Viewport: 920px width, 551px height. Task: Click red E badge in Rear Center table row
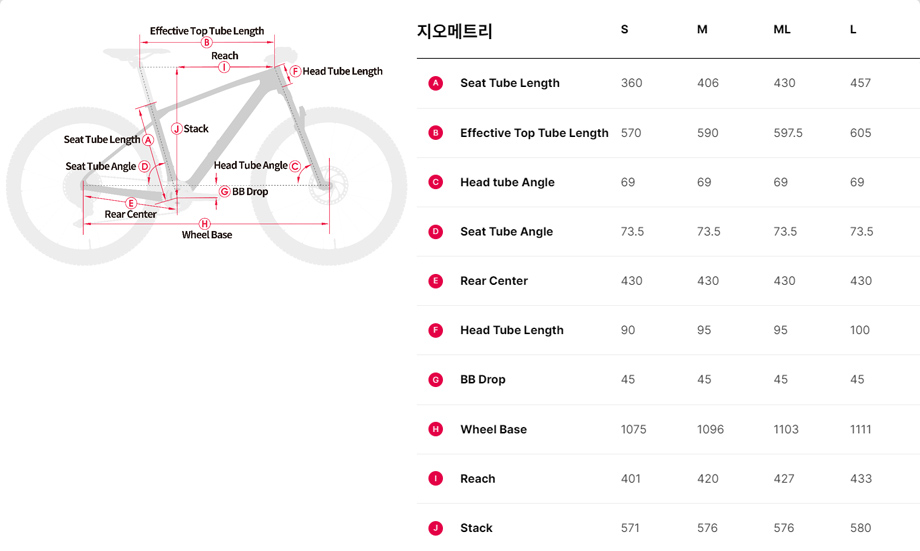pyautogui.click(x=435, y=281)
